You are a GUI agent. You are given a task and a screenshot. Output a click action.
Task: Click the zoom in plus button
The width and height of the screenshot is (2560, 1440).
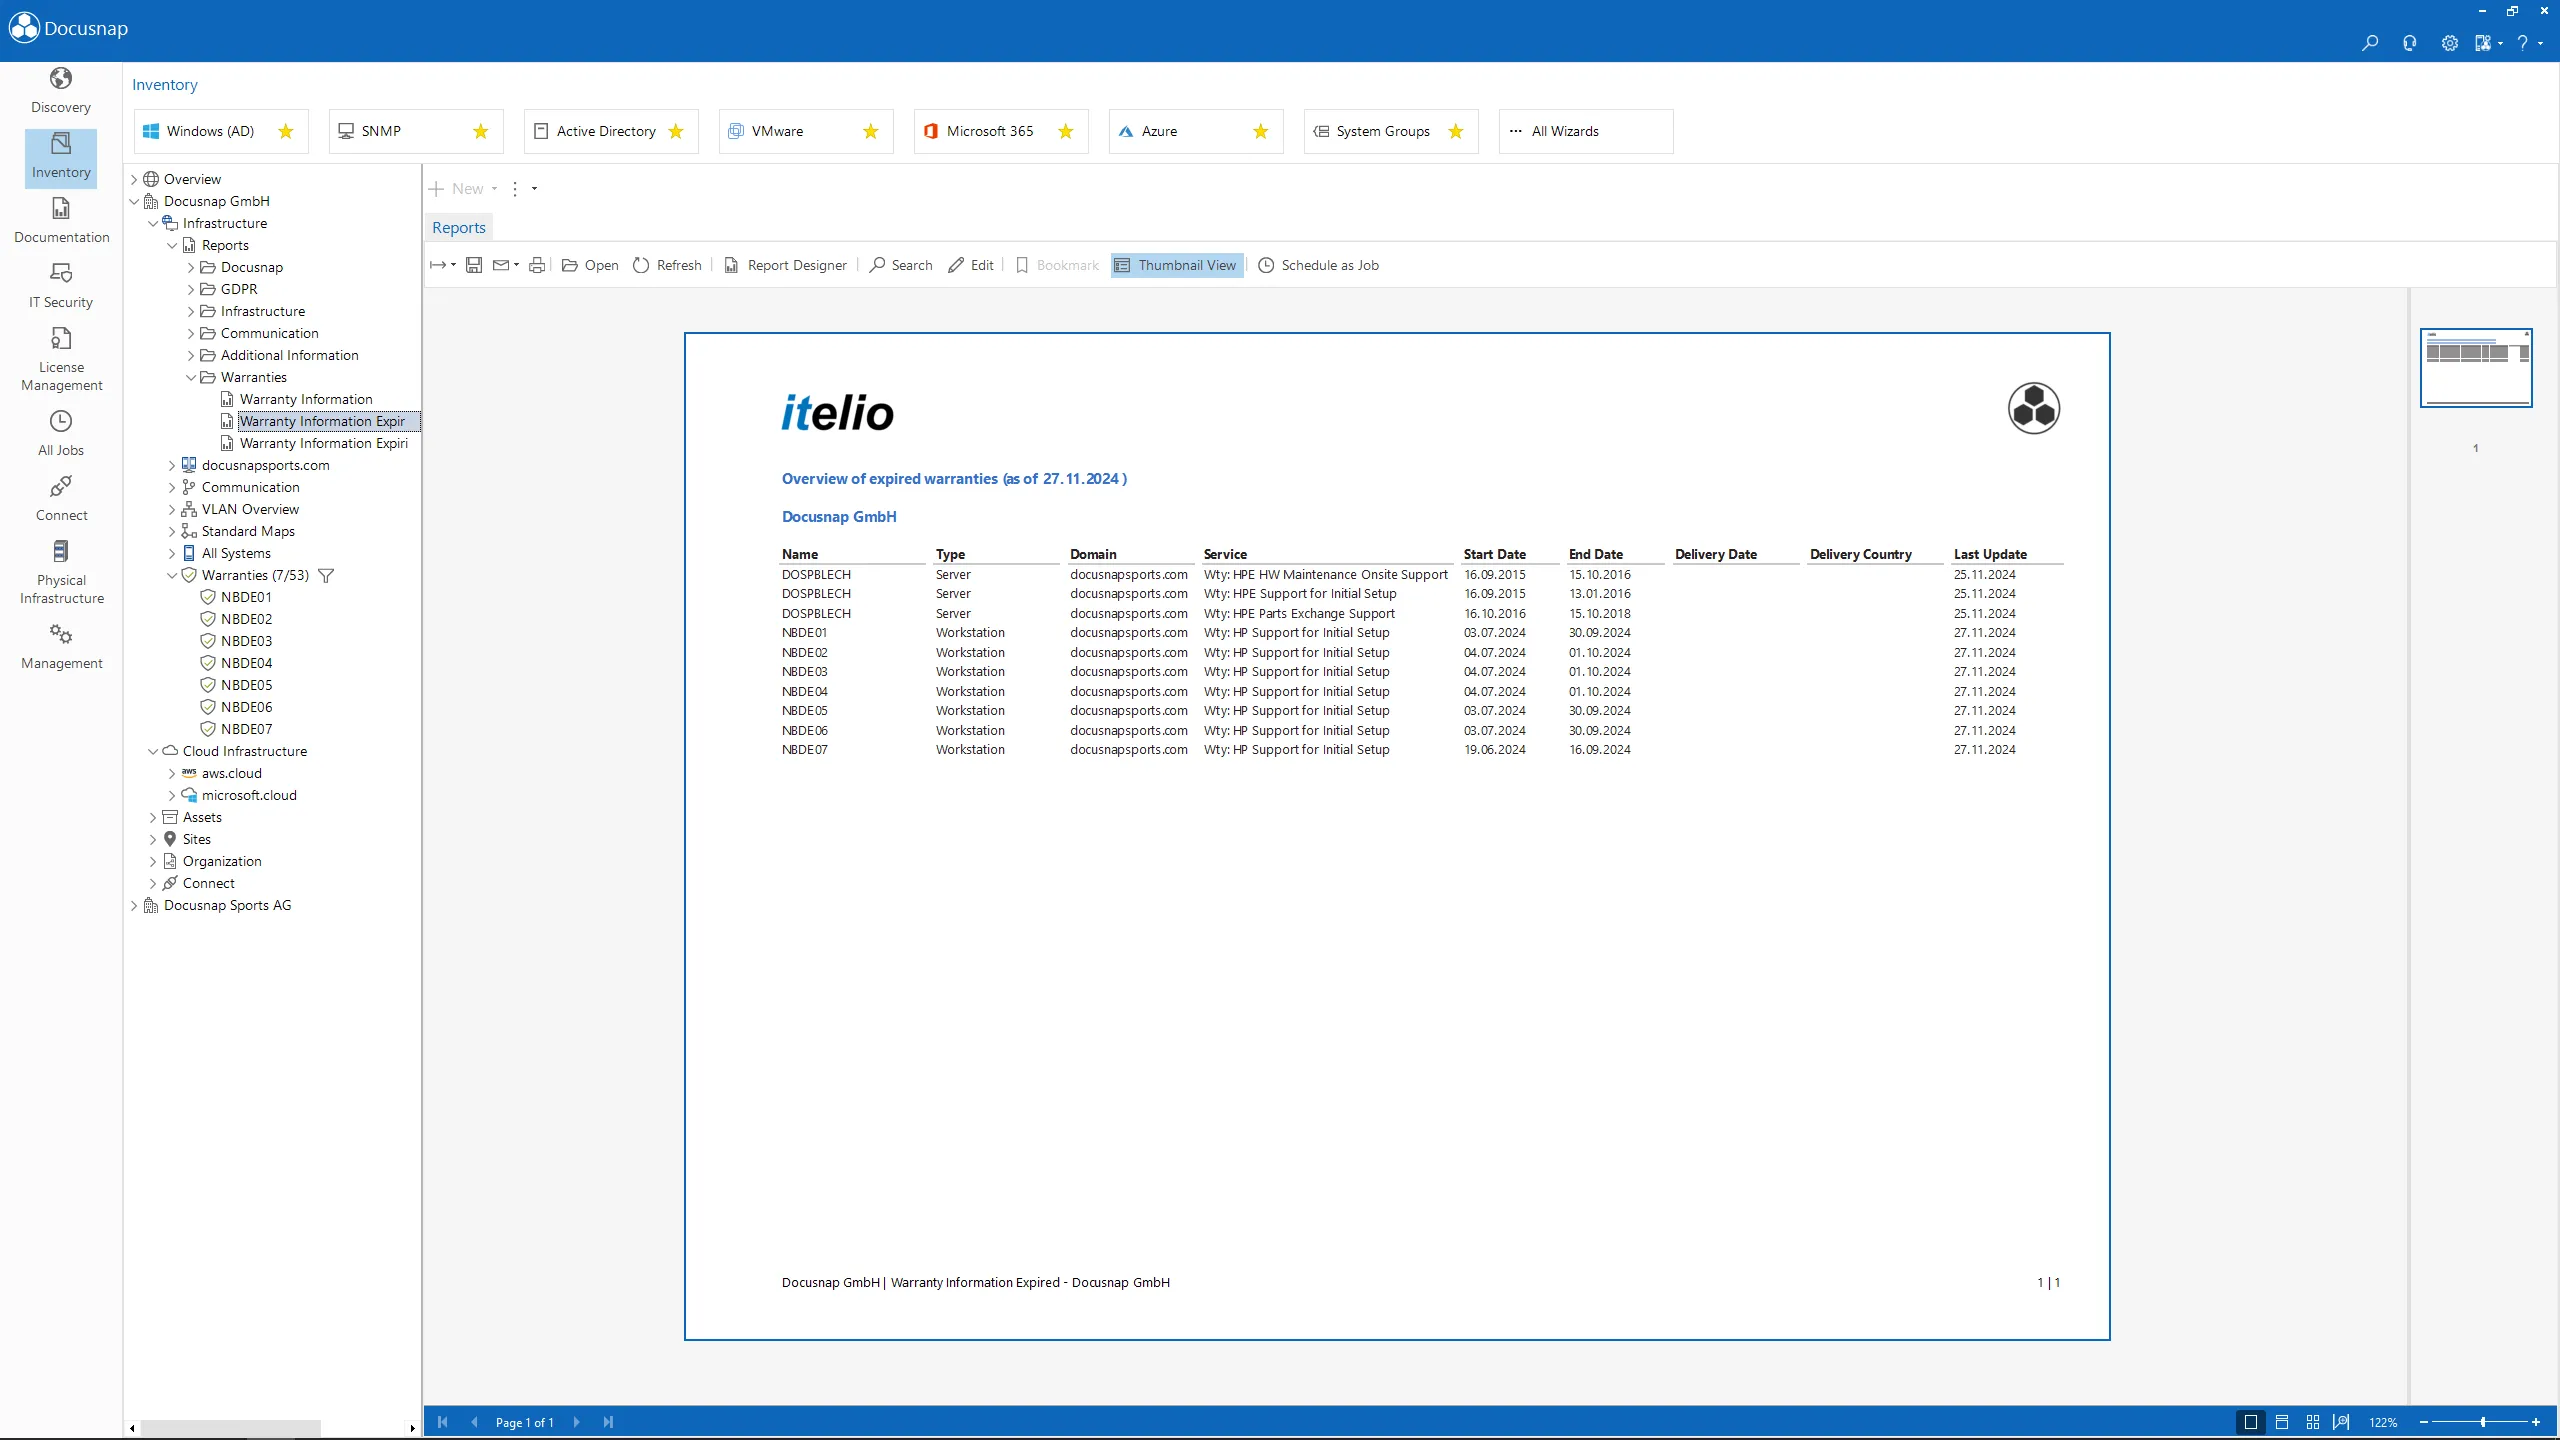click(2536, 1422)
